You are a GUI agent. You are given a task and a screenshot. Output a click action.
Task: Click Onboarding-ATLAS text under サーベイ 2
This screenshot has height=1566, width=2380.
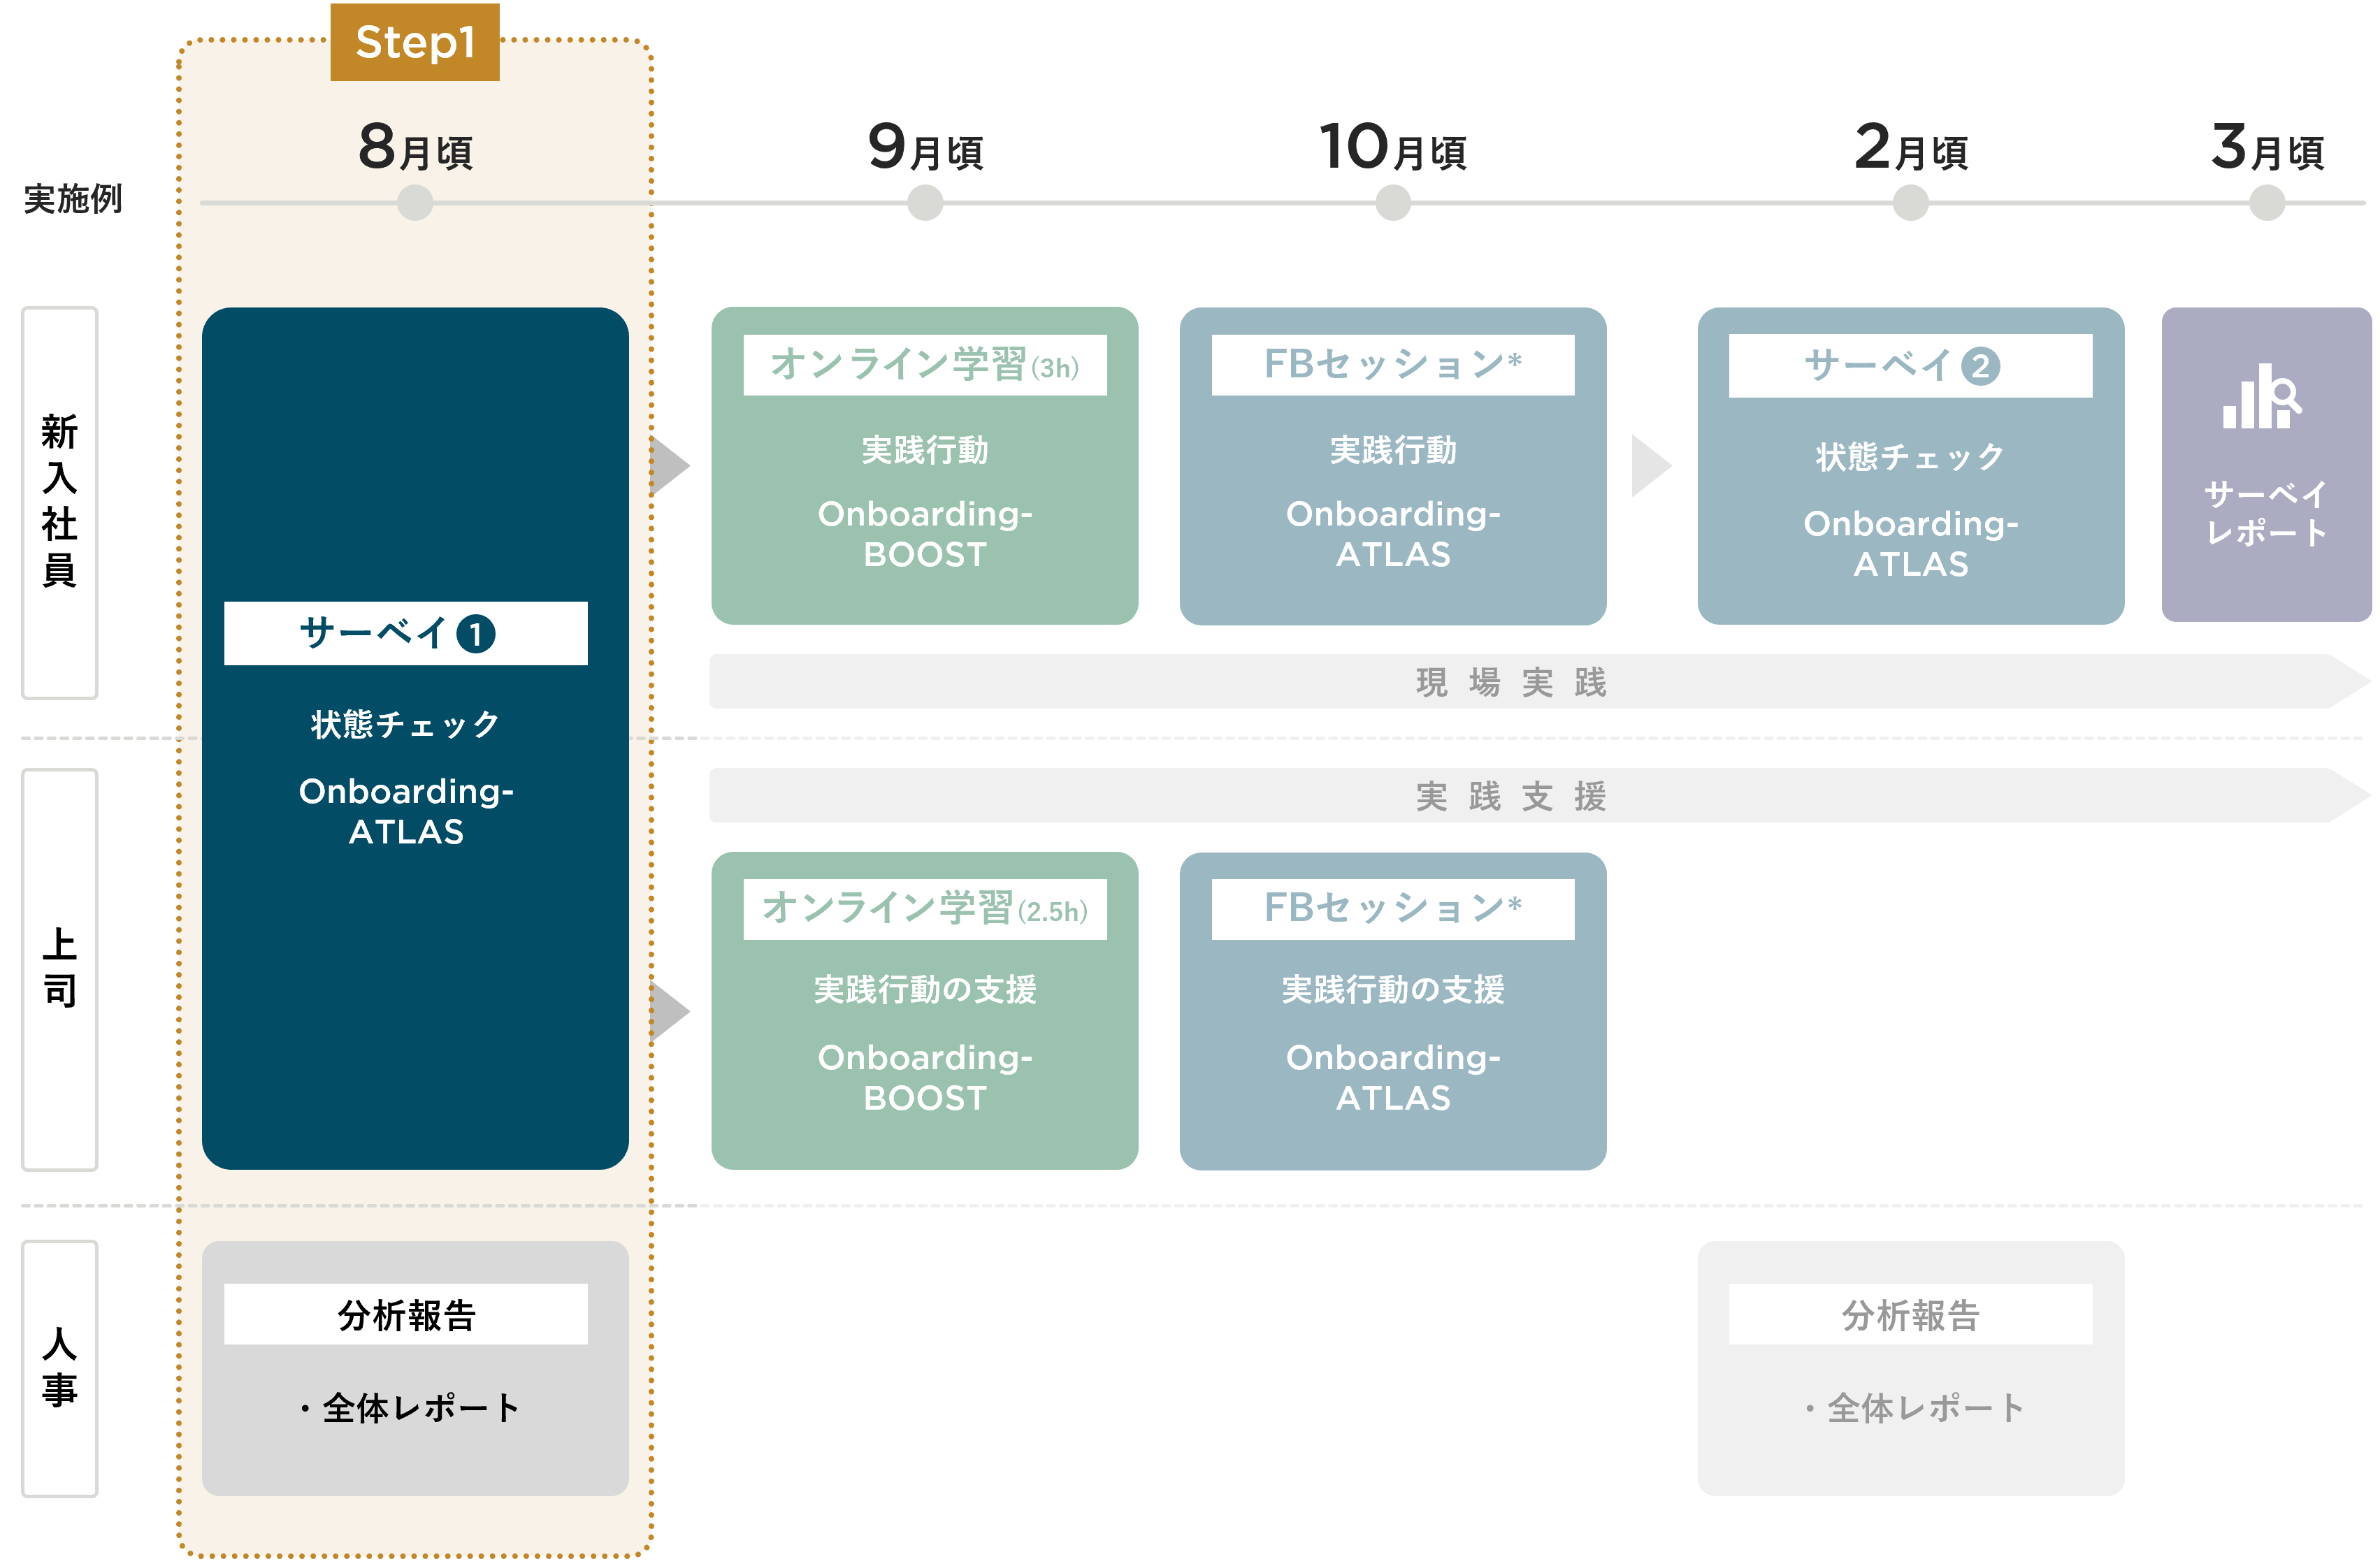[x=1910, y=543]
